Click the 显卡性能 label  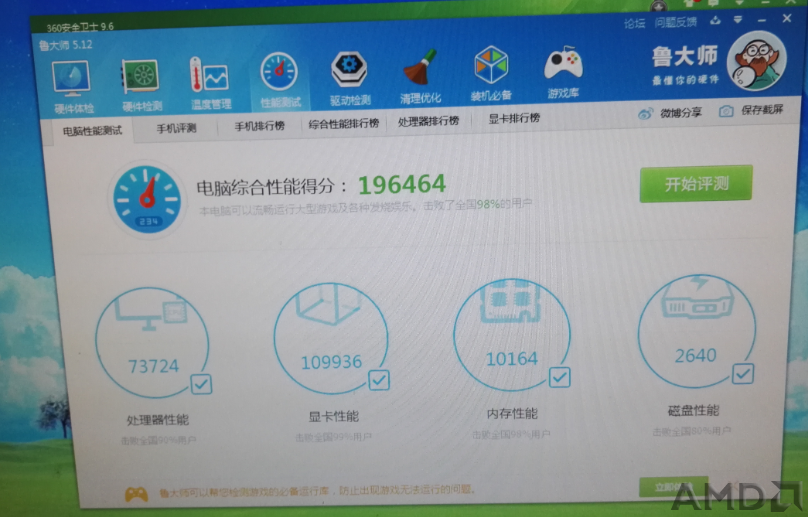tap(333, 416)
